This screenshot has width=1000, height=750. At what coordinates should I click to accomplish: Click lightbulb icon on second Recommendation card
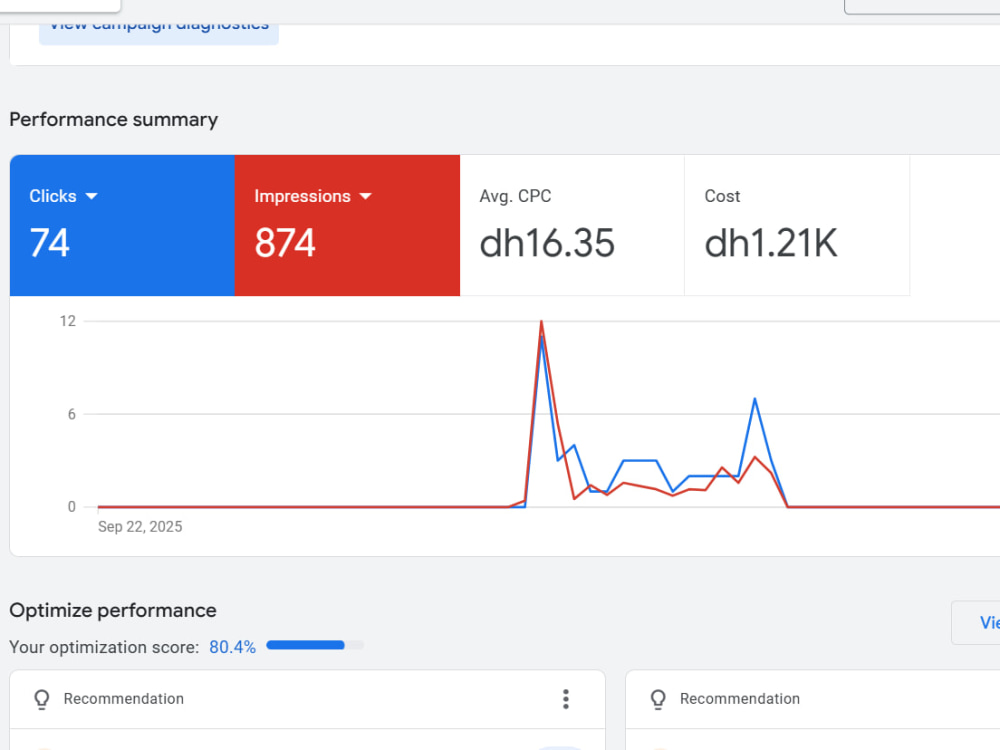click(658, 699)
